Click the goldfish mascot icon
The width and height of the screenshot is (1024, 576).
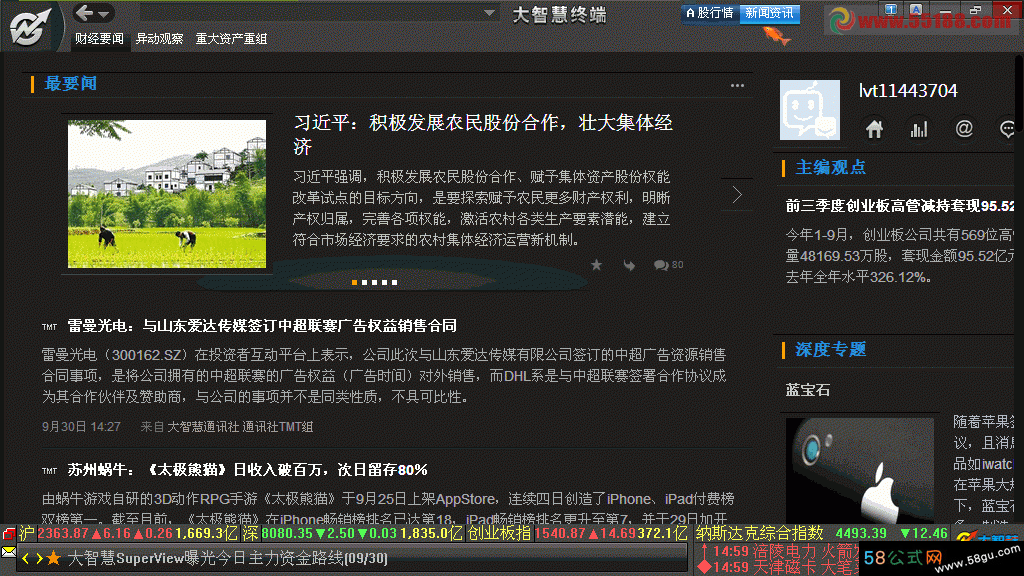[777, 35]
